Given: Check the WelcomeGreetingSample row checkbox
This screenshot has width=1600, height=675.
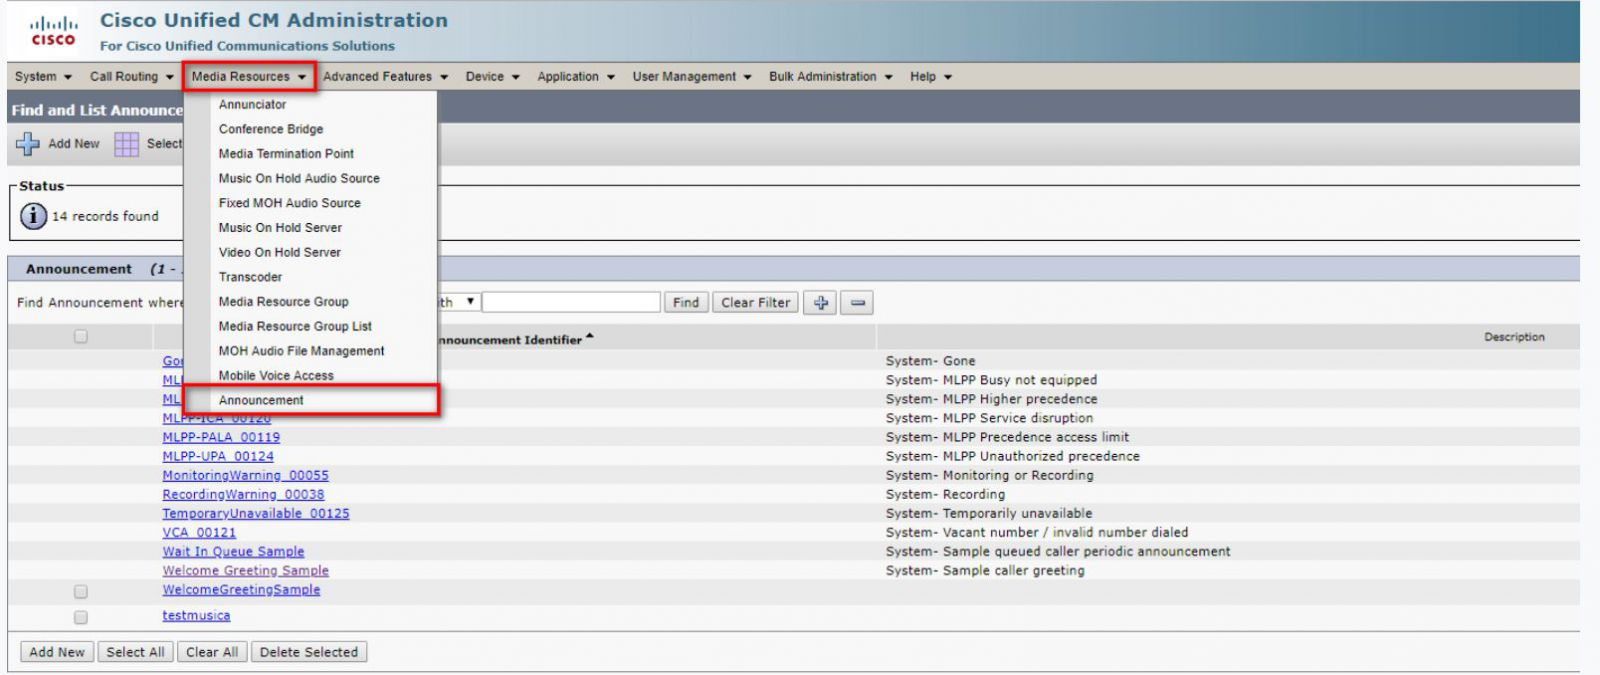Looking at the screenshot, I should pyautogui.click(x=81, y=591).
